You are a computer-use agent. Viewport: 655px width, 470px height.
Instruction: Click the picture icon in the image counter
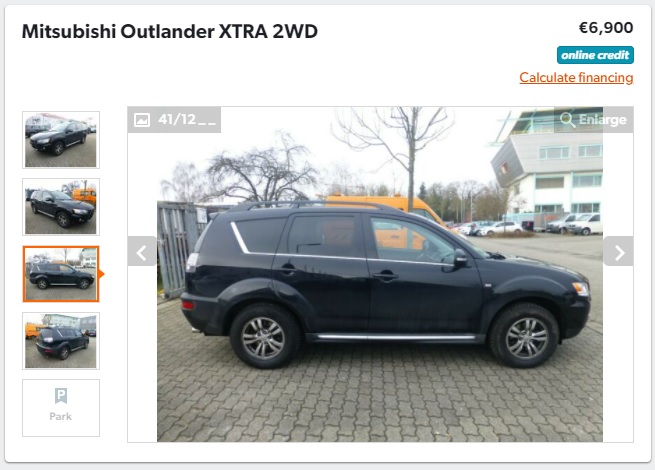coord(142,120)
